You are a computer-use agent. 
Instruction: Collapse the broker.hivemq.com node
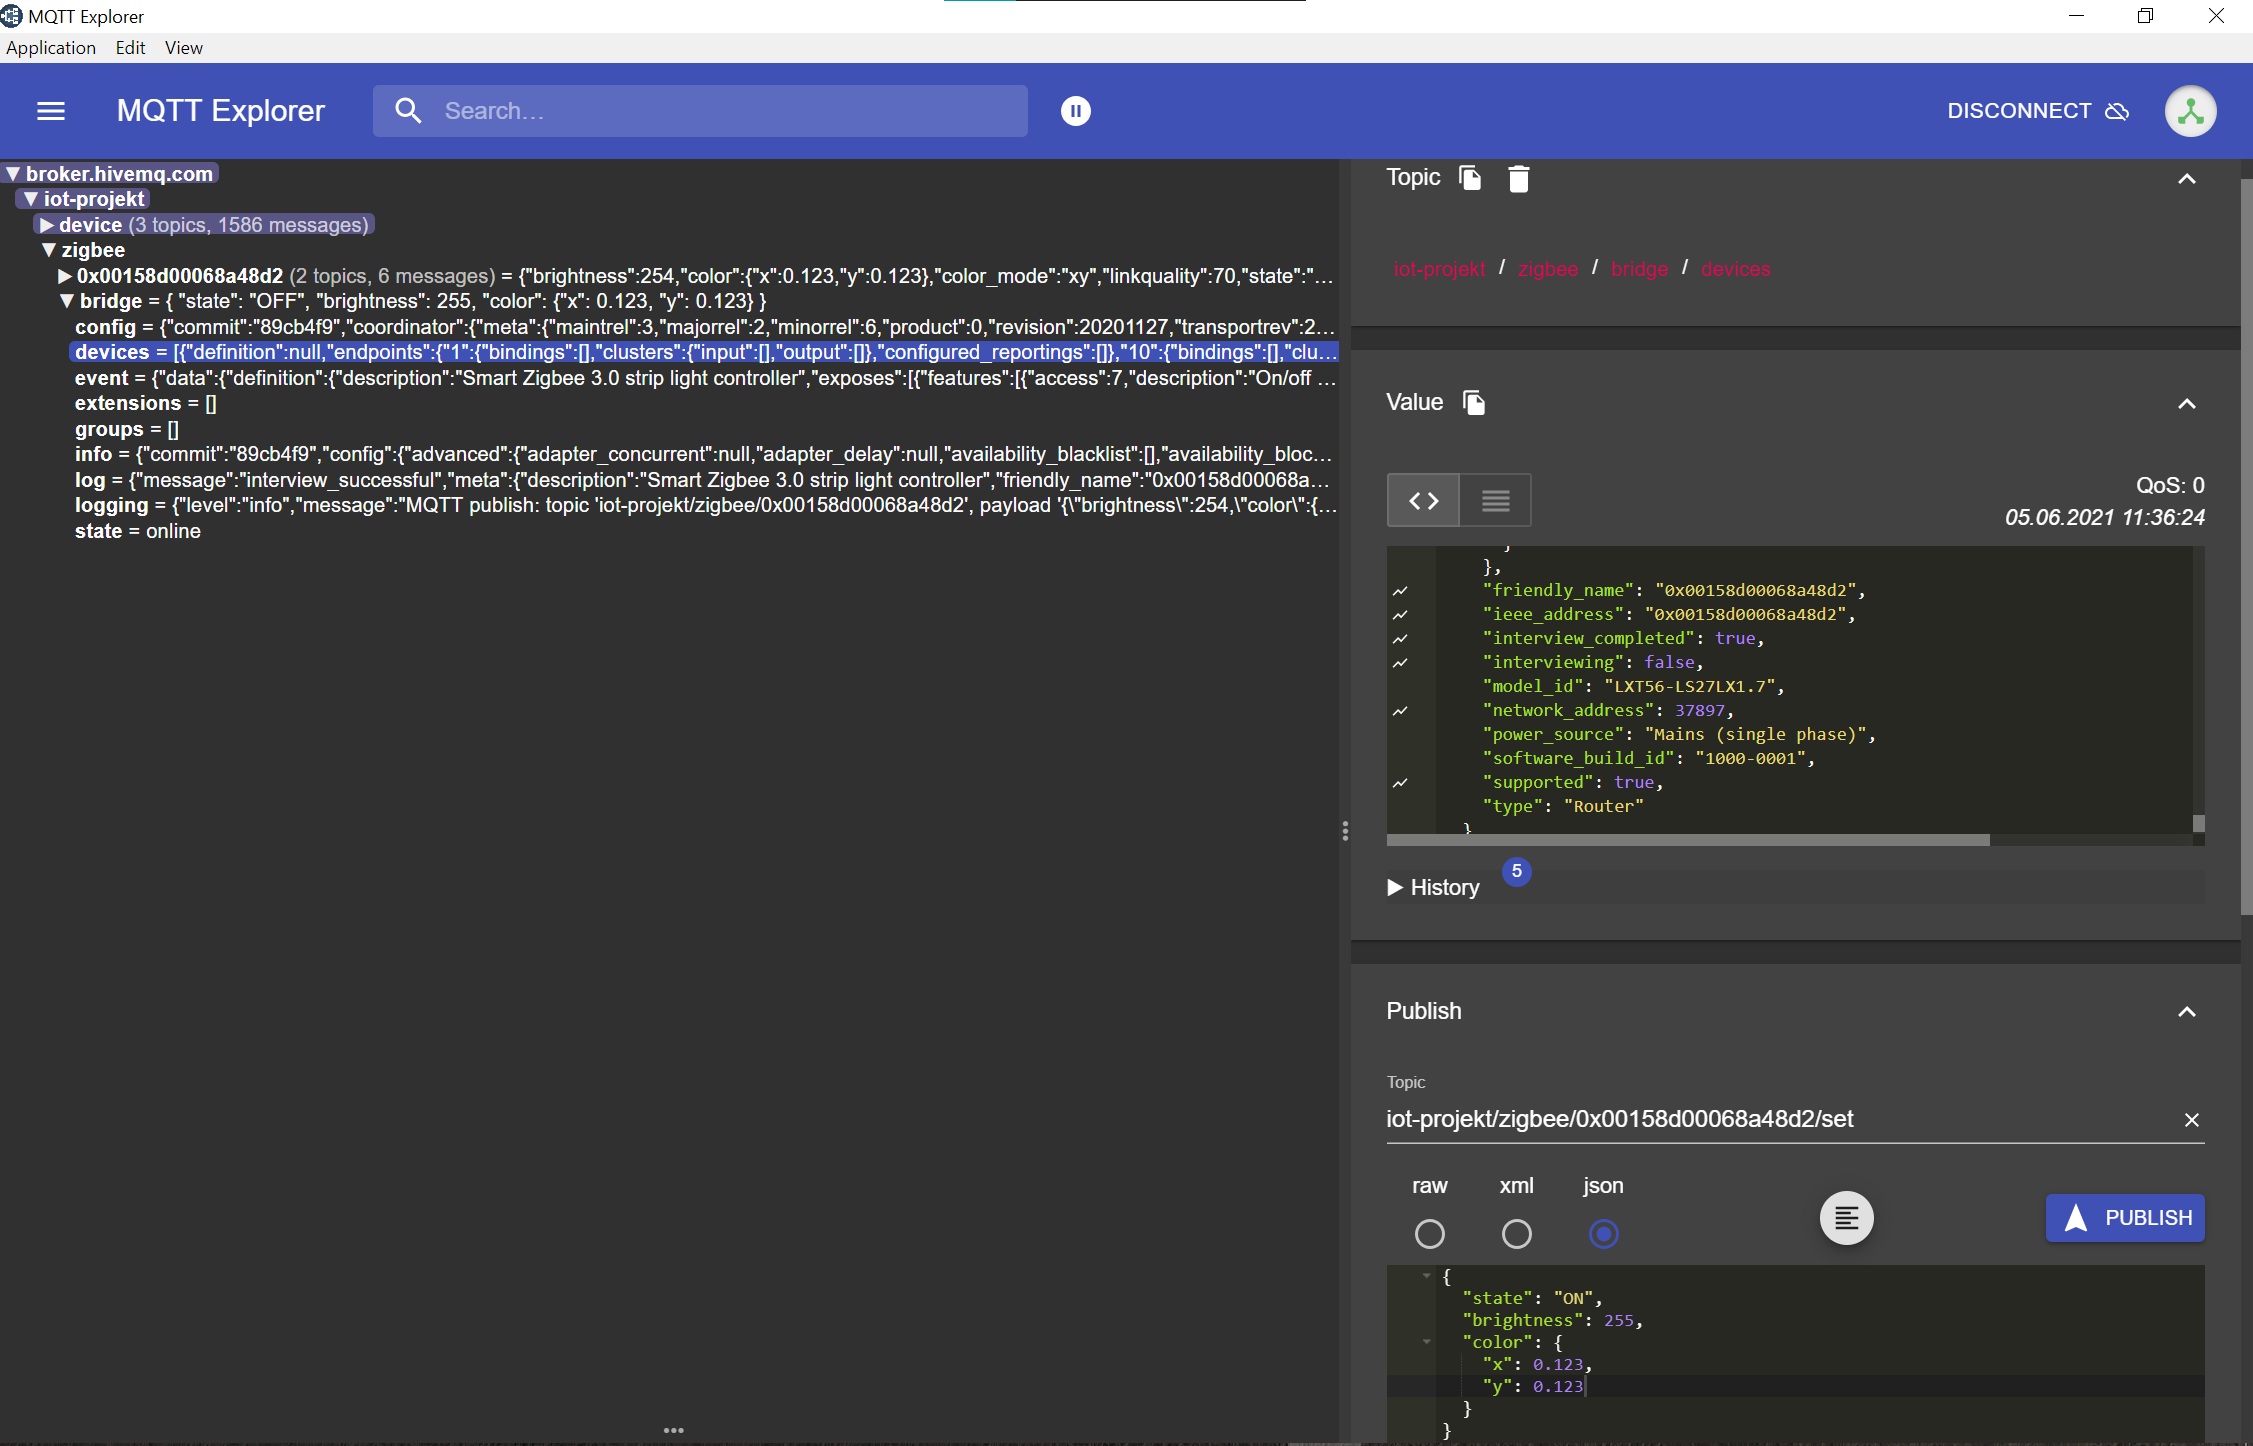tap(13, 174)
